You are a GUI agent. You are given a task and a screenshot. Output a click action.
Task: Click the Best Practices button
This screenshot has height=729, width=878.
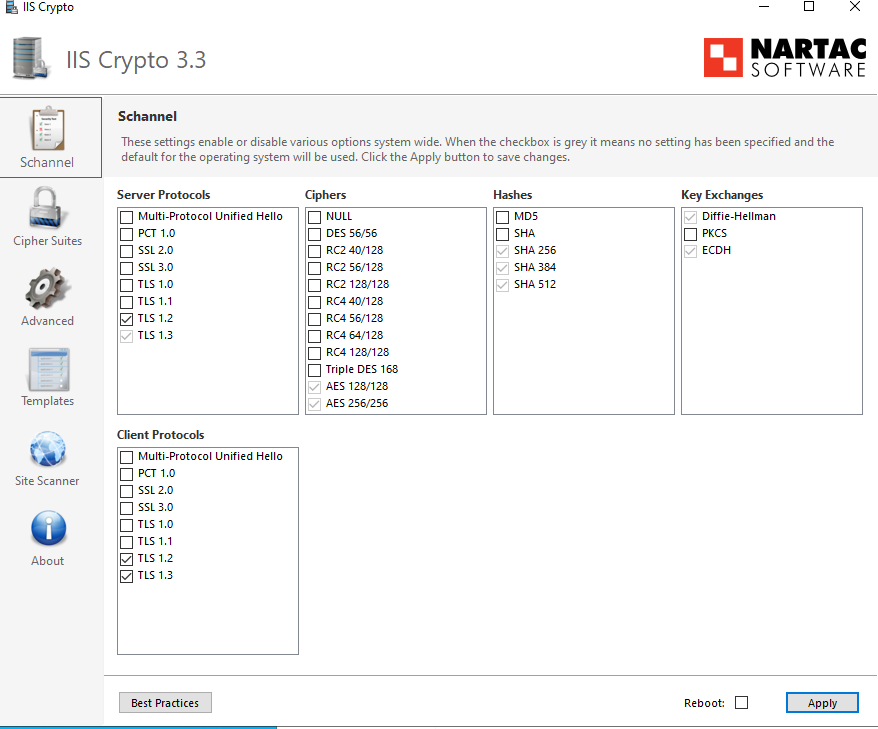165,702
